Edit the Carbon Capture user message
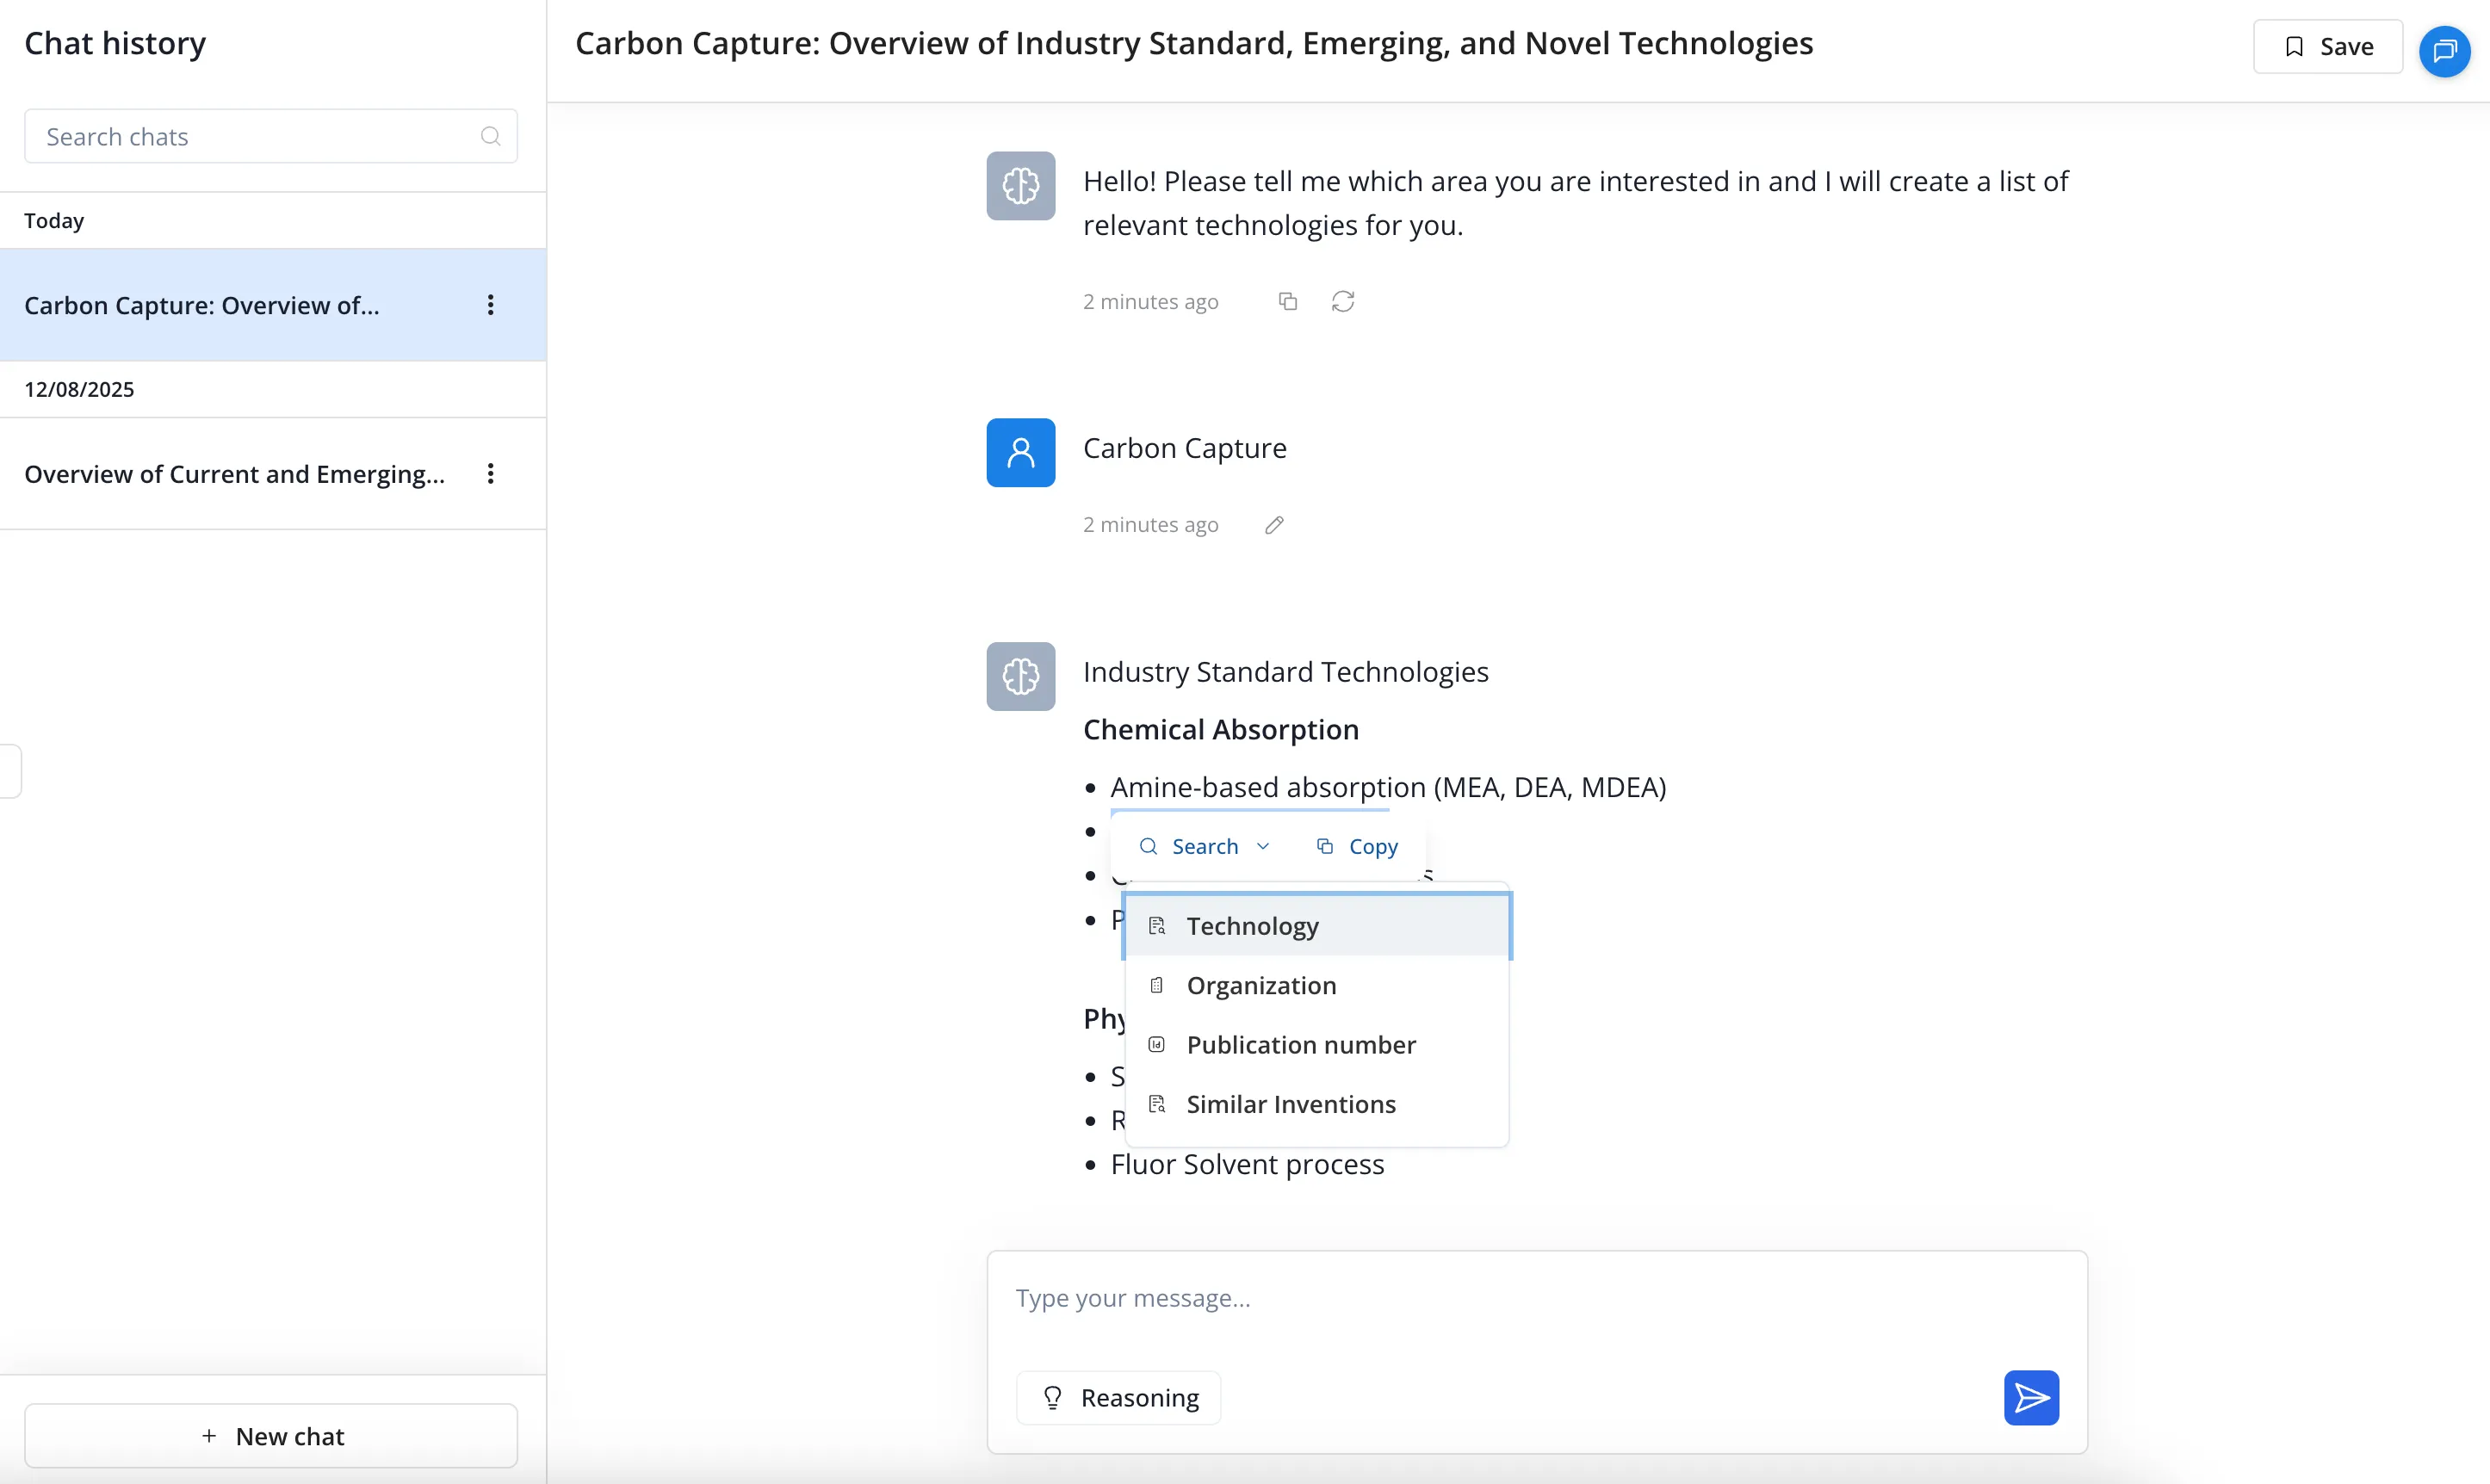 pyautogui.click(x=1274, y=525)
